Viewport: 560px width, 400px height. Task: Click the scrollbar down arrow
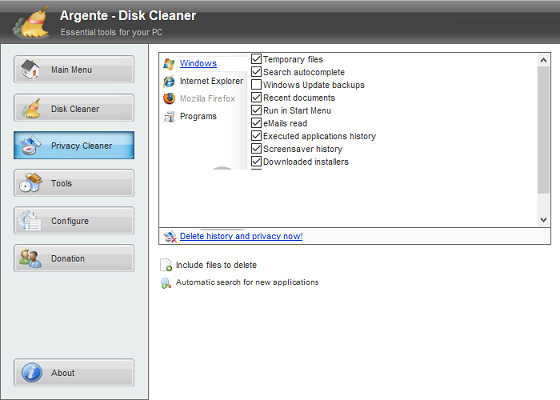coord(544,220)
